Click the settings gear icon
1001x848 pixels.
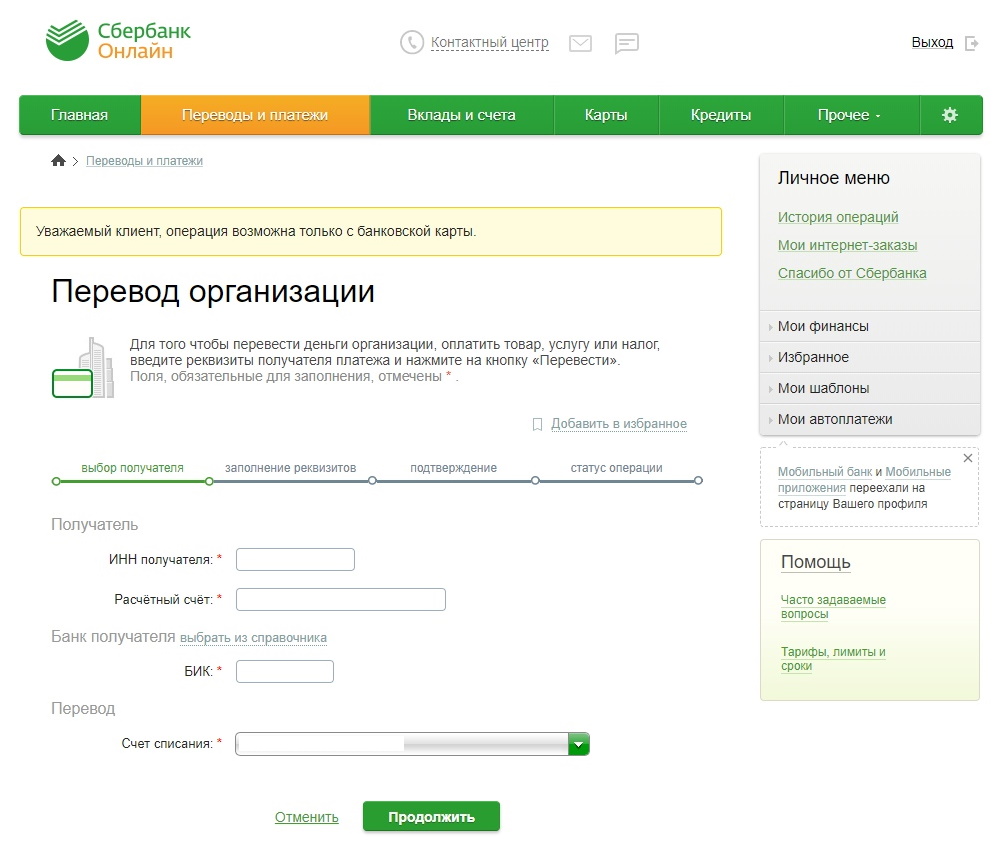[950, 115]
